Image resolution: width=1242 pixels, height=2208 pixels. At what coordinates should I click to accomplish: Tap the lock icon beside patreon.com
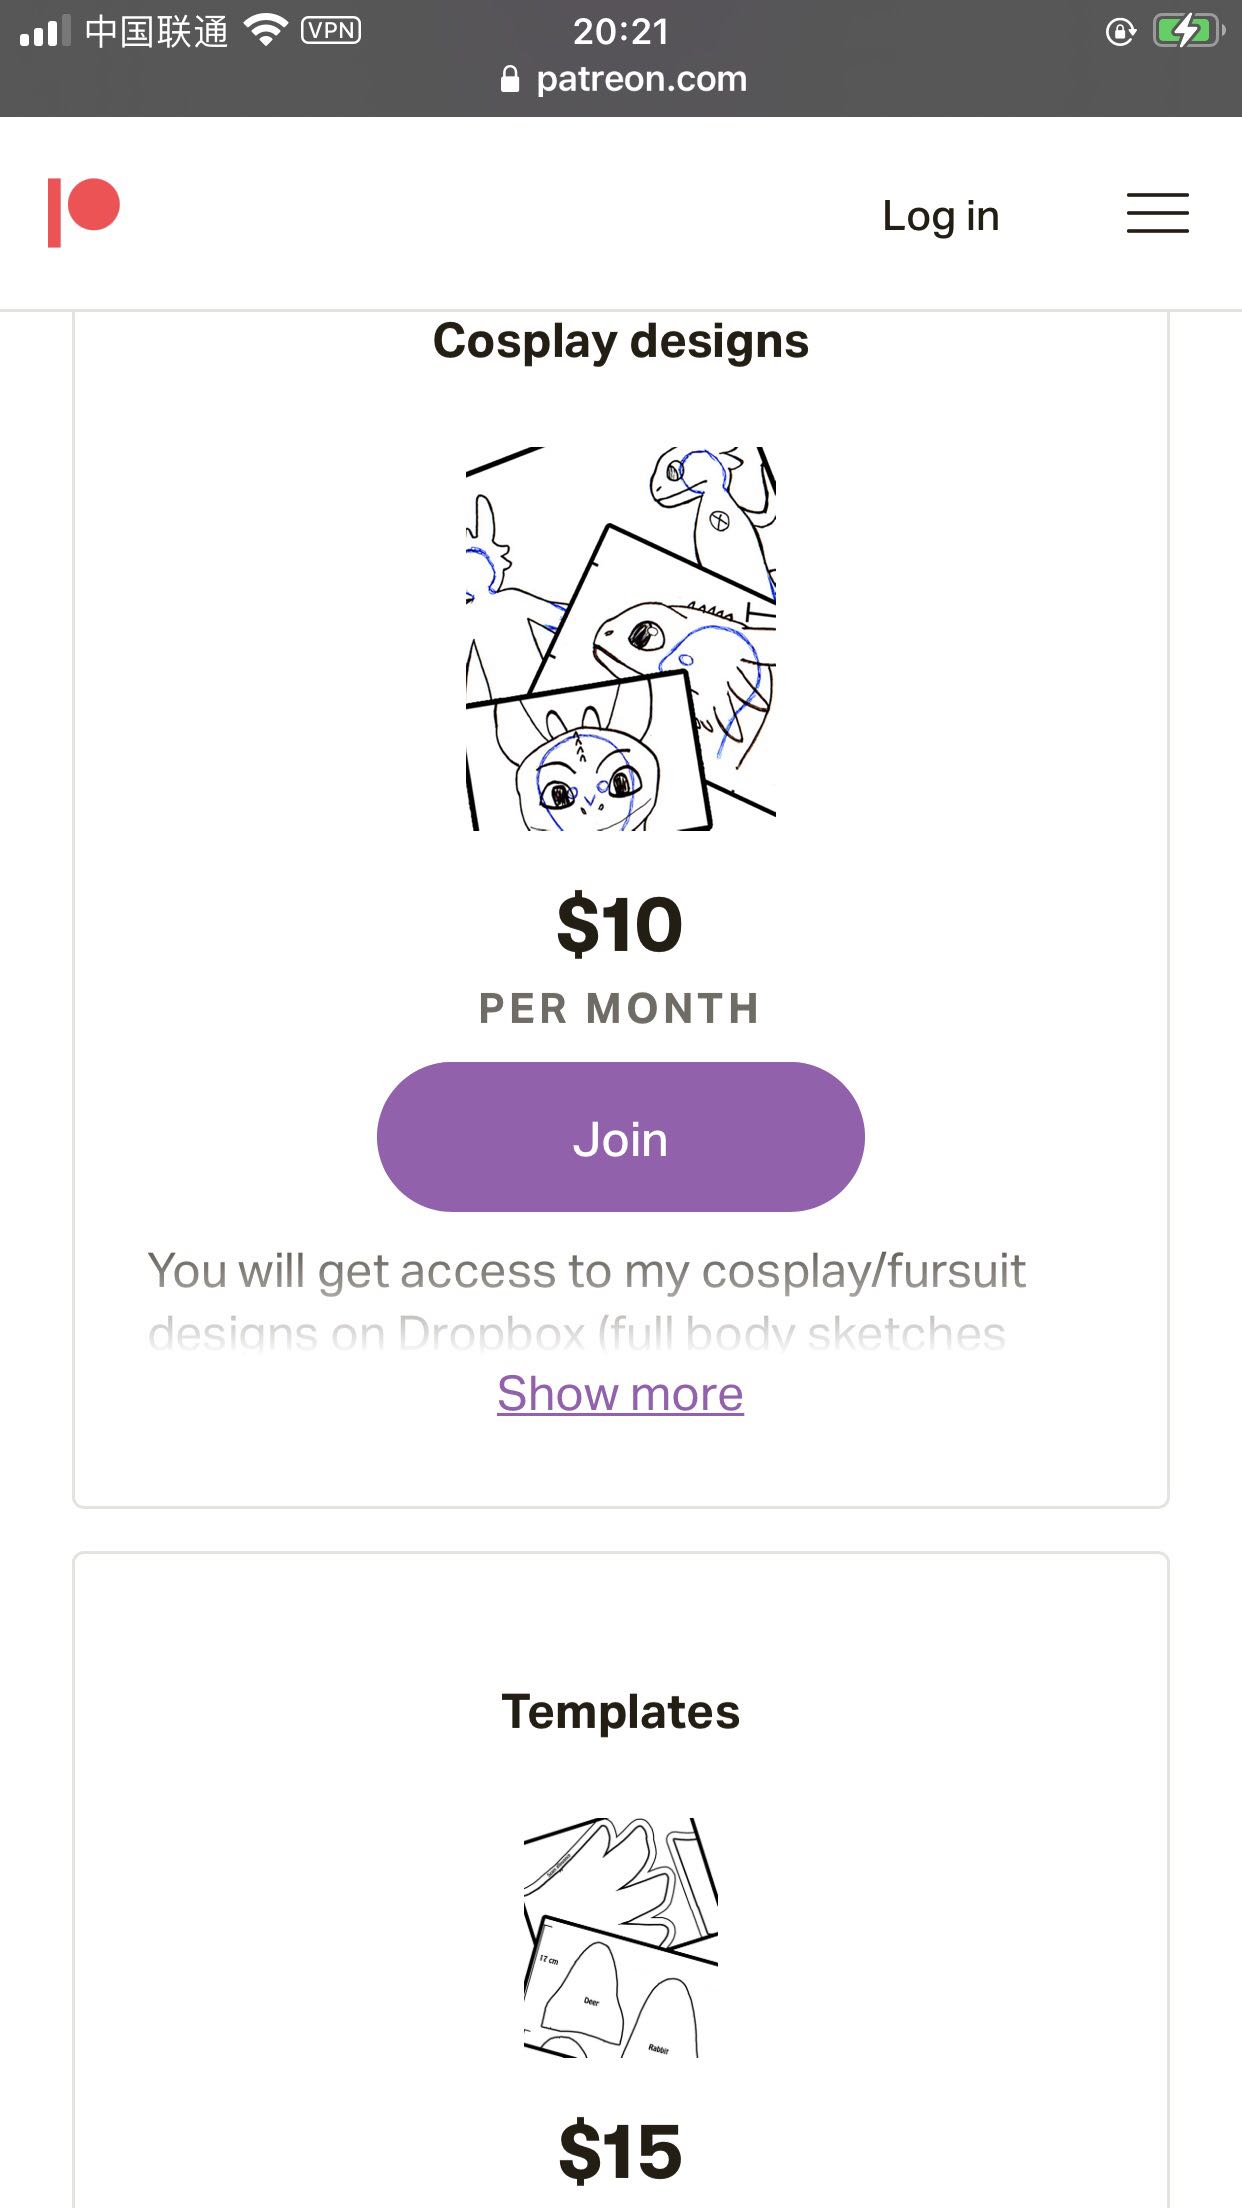click(510, 79)
